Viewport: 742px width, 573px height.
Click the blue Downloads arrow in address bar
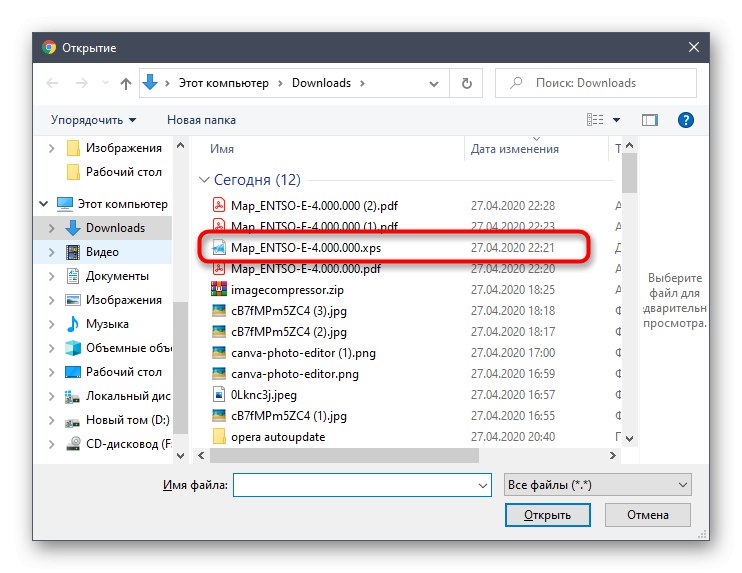[x=150, y=83]
